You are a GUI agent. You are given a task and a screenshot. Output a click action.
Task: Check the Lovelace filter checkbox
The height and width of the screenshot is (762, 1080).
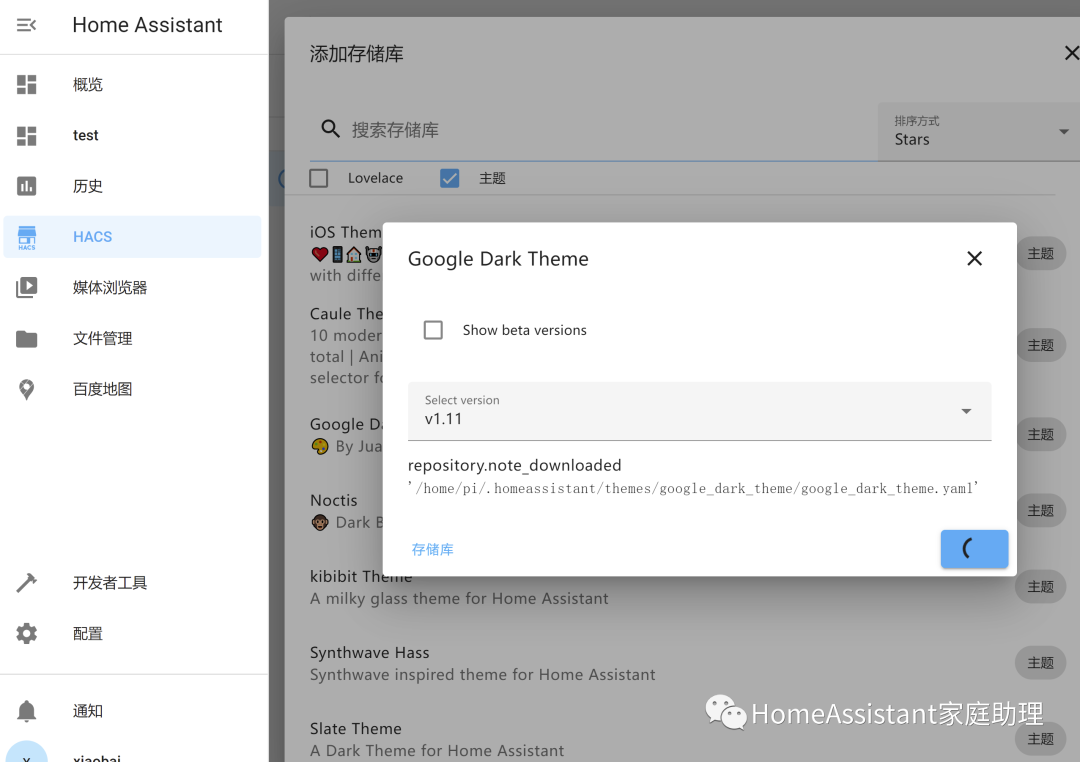[318, 178]
